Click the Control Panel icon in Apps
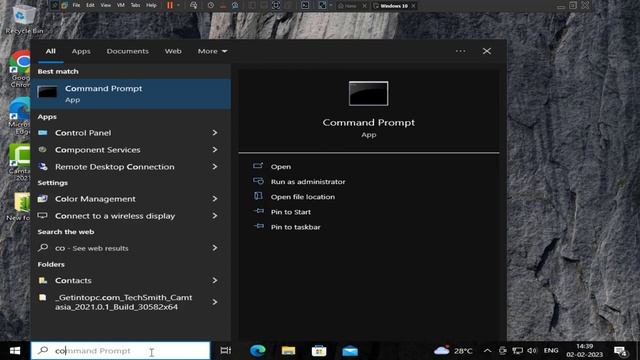Viewport: 640px width, 360px height. pyautogui.click(x=43, y=133)
